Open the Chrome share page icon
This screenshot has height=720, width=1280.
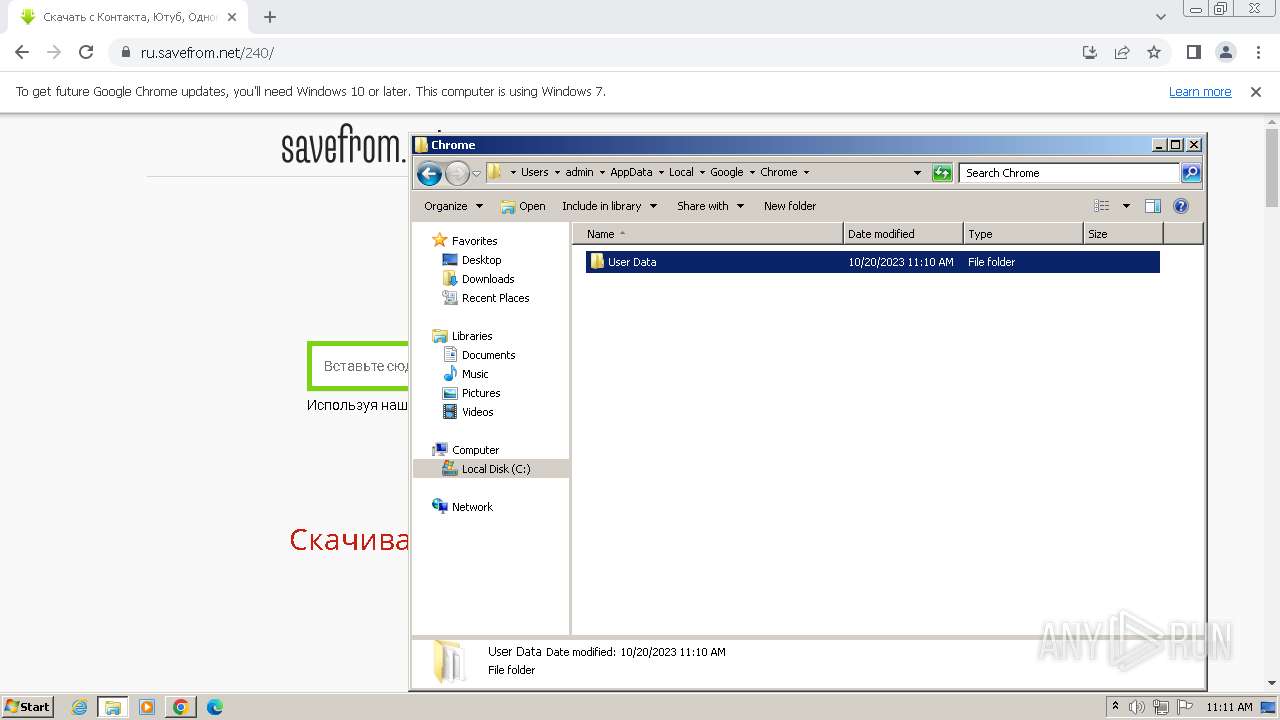(x=1122, y=52)
